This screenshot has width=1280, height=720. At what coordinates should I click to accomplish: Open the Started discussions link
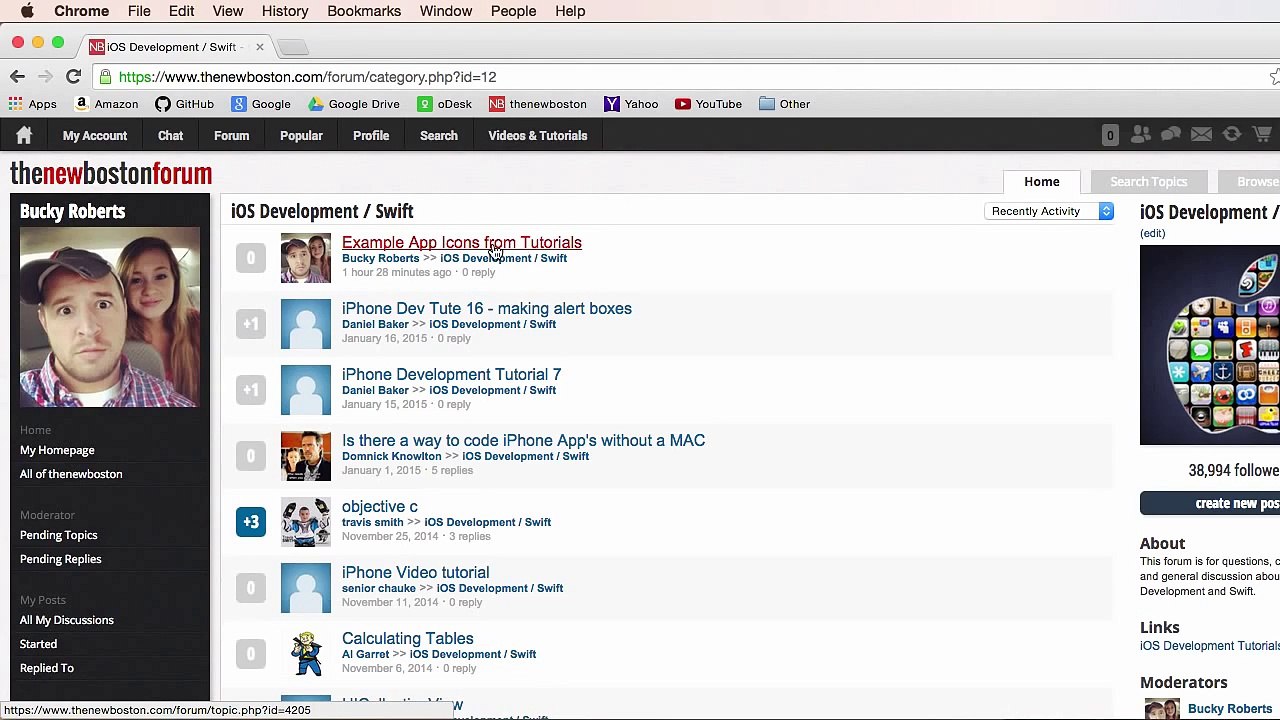tap(39, 644)
